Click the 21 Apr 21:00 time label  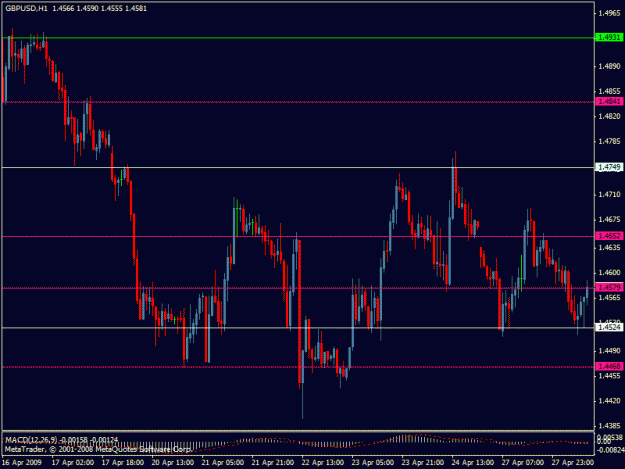tap(273, 463)
